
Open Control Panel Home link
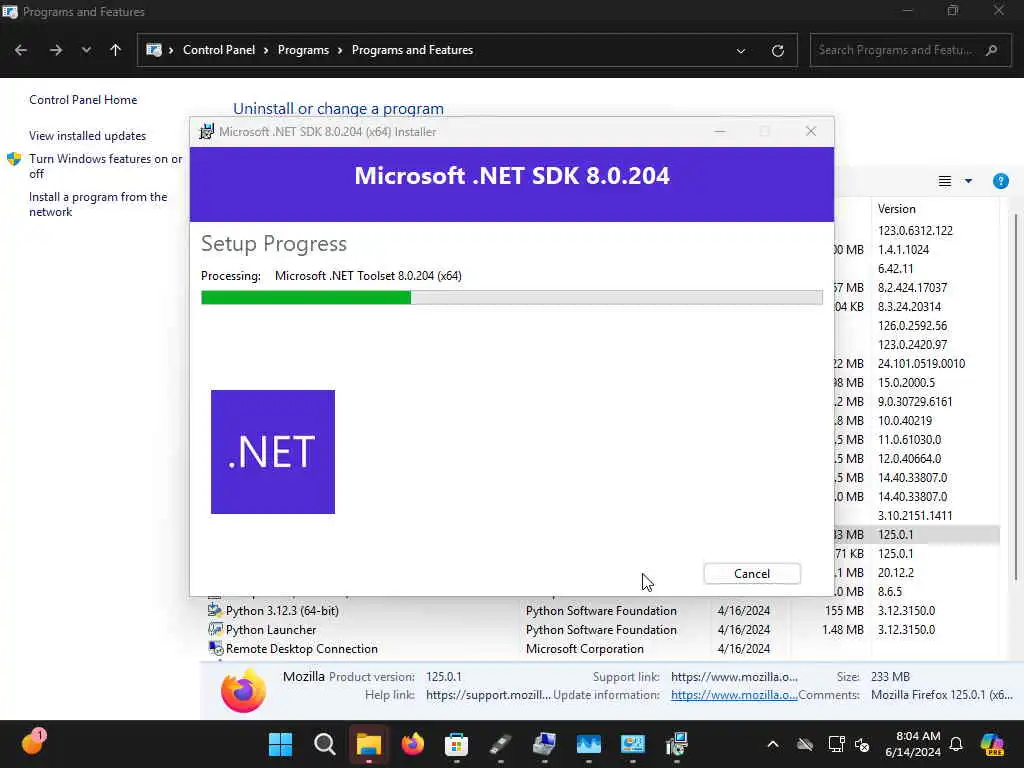(83, 100)
